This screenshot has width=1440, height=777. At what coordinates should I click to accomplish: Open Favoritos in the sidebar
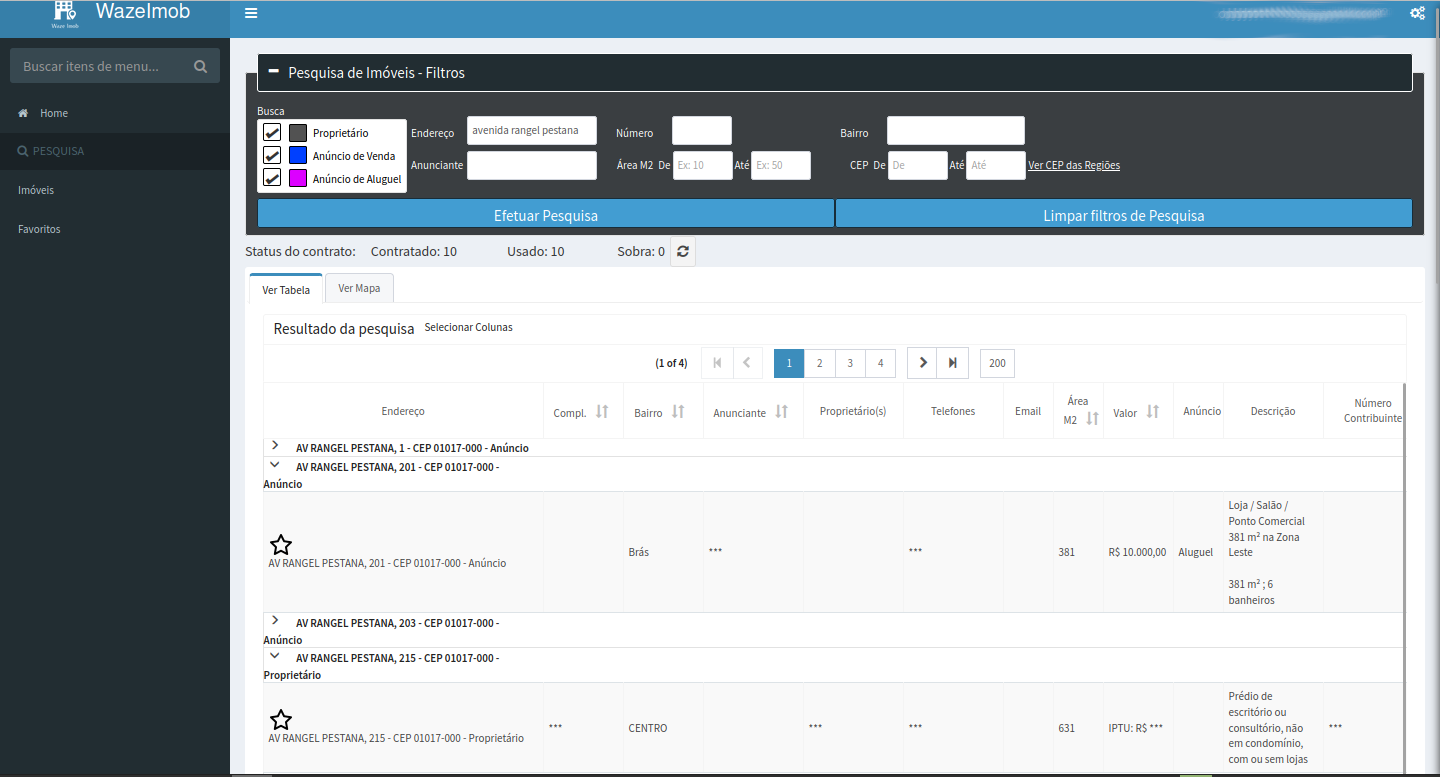pos(39,229)
